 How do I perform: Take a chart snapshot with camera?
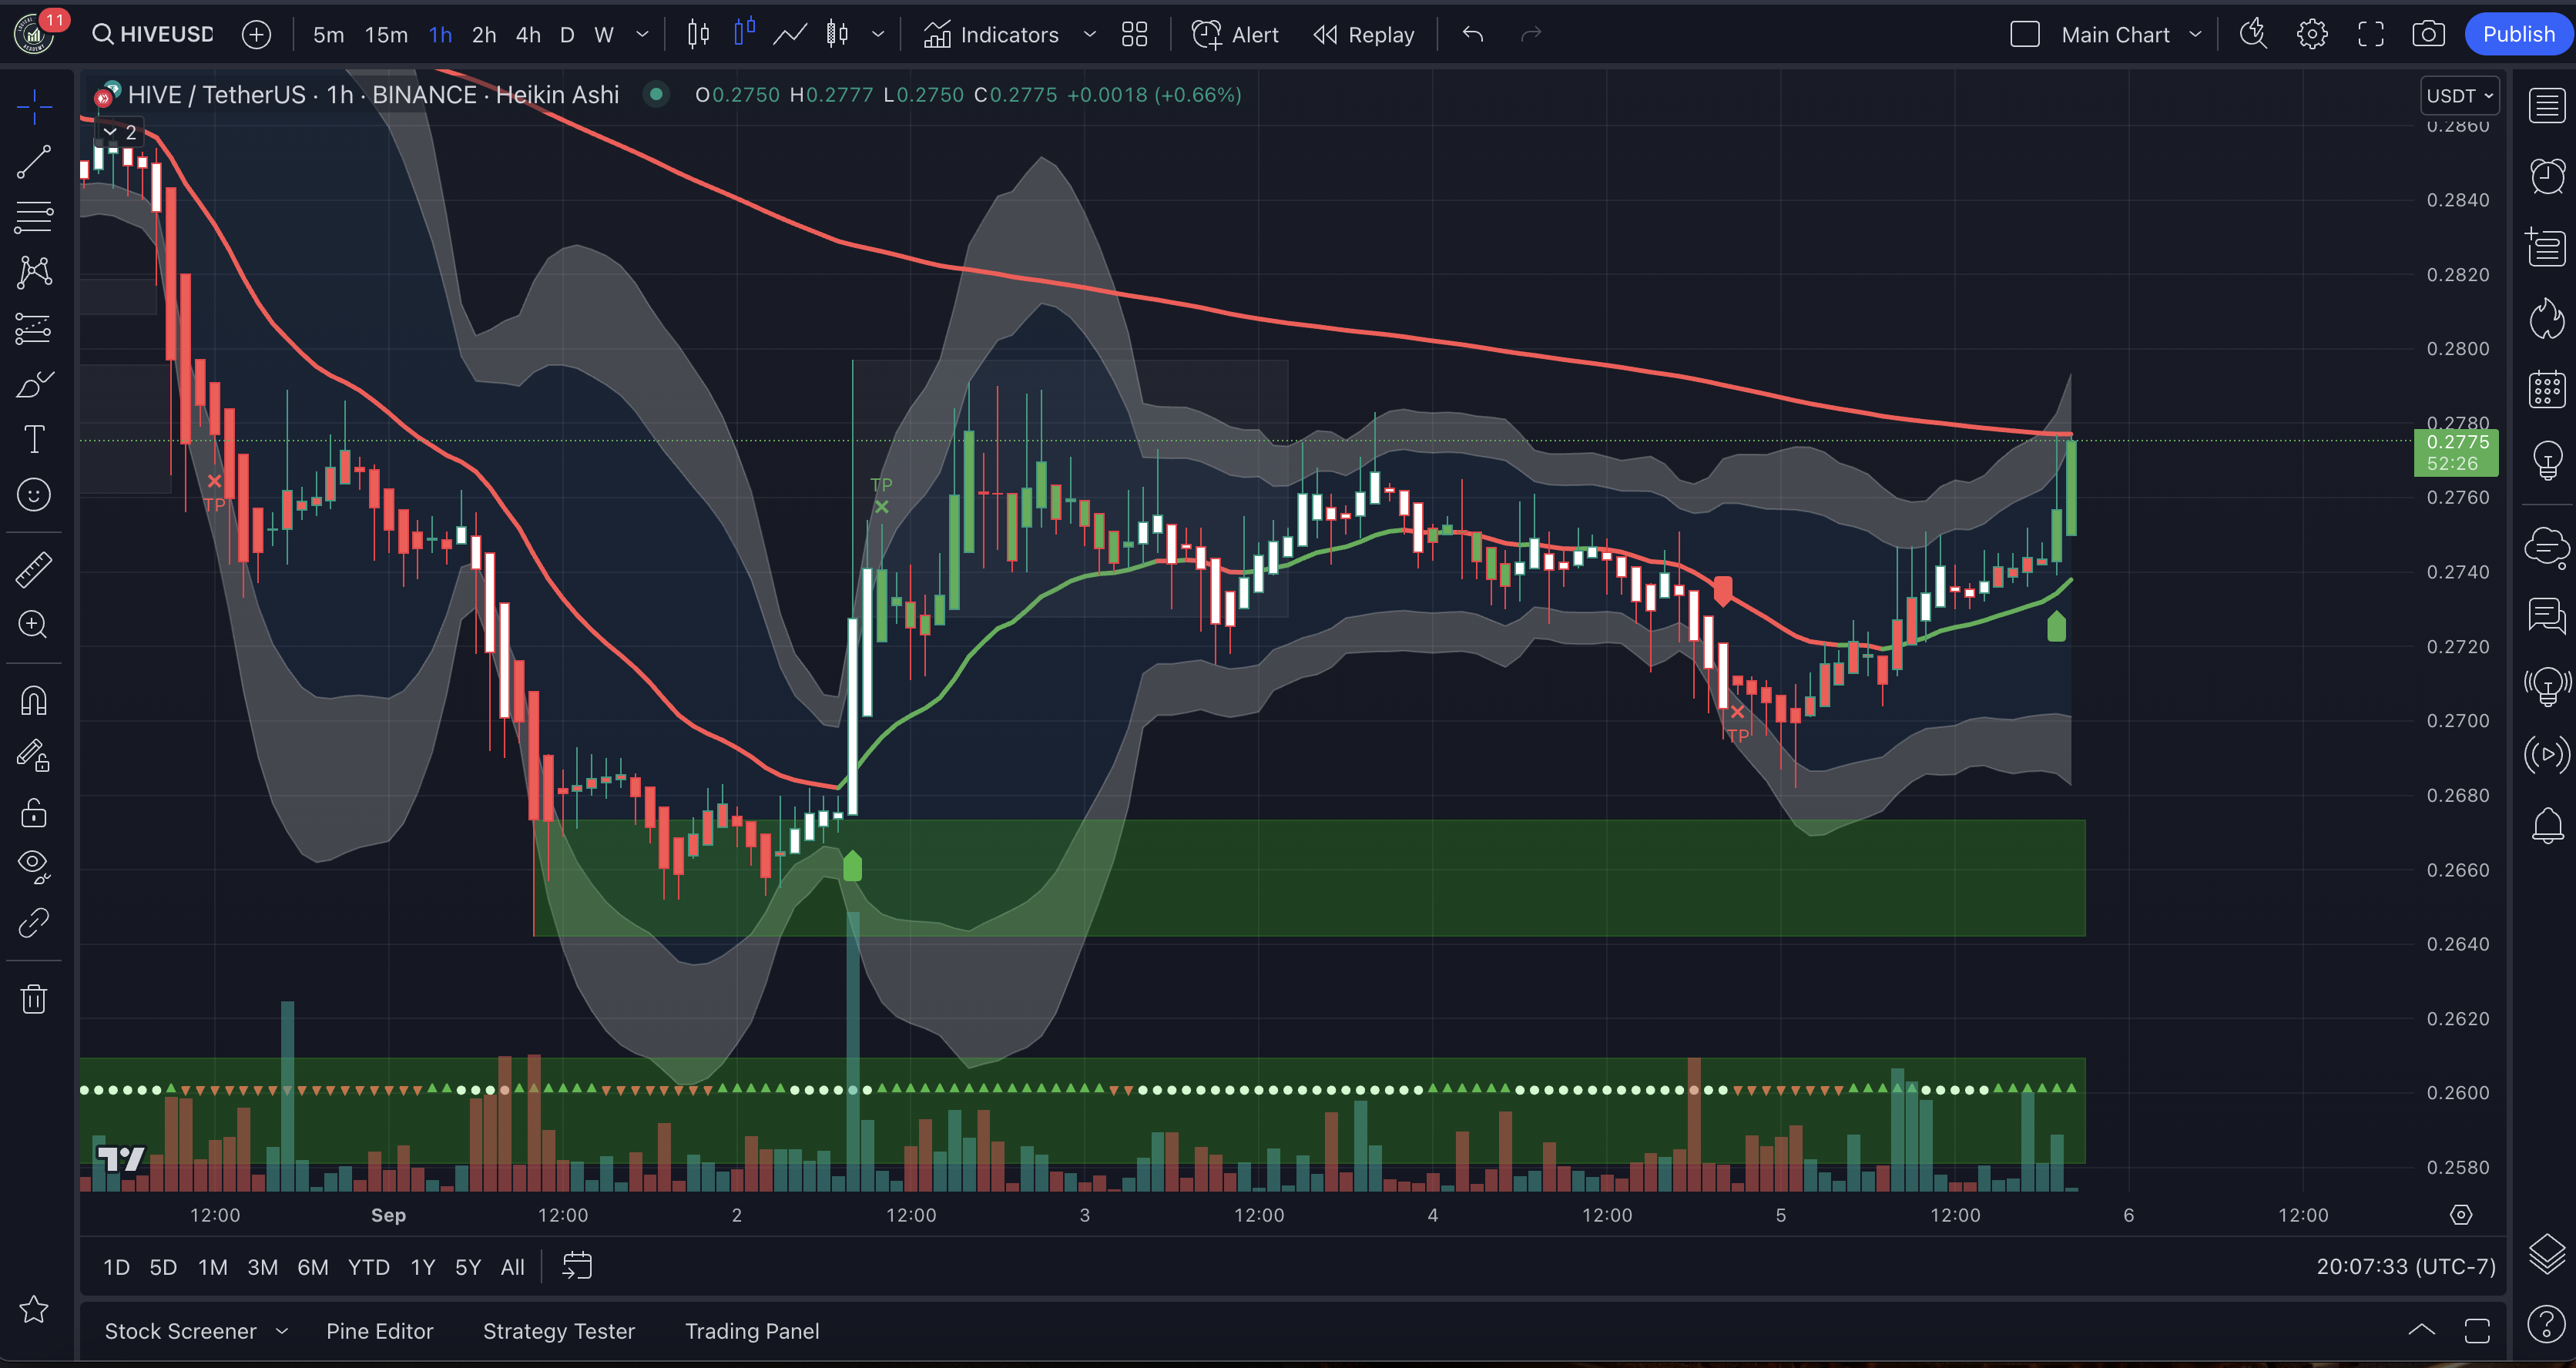[2429, 35]
